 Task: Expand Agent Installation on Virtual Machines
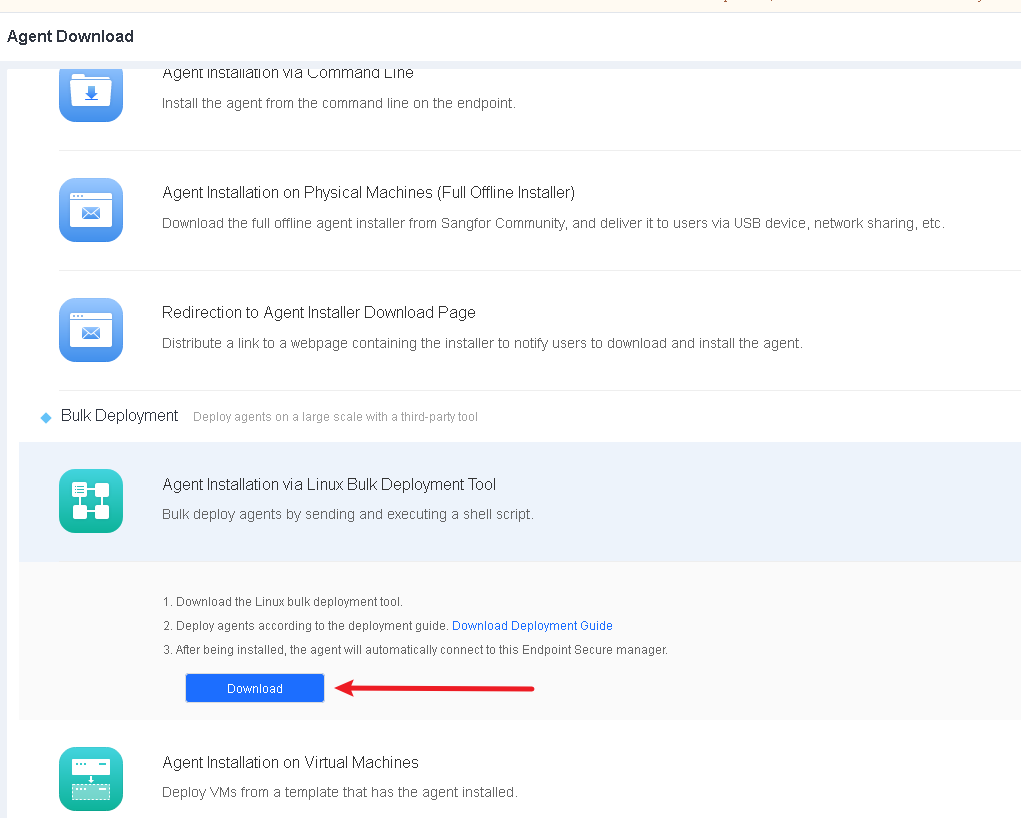290,762
